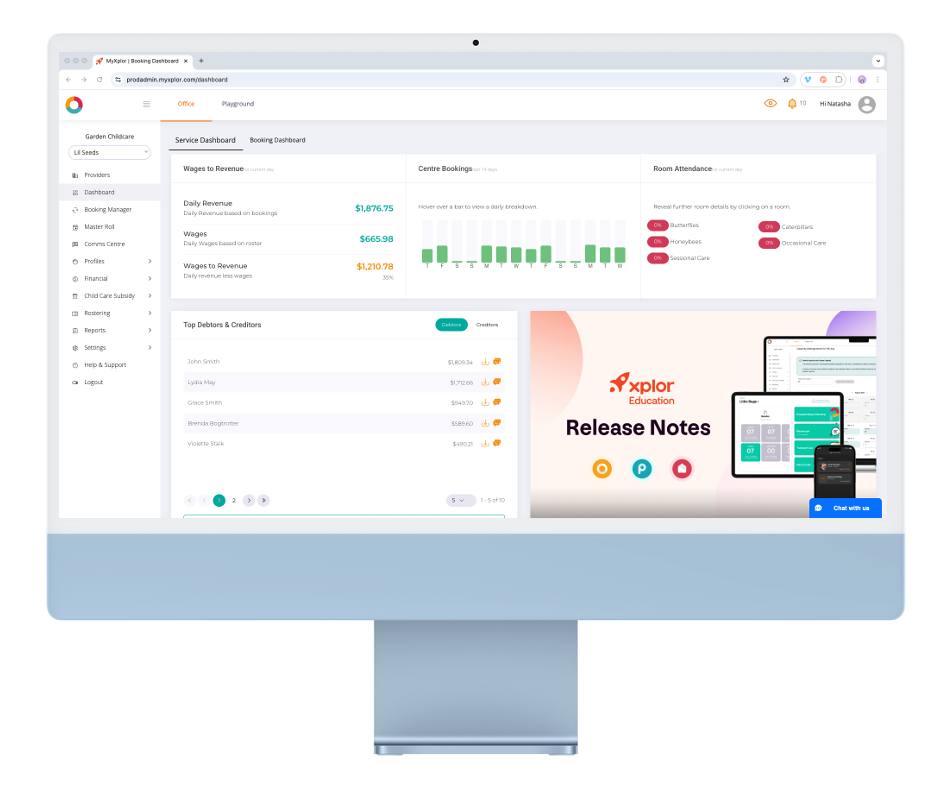
Task: Download statement icon for John Smith
Action: click(x=485, y=362)
